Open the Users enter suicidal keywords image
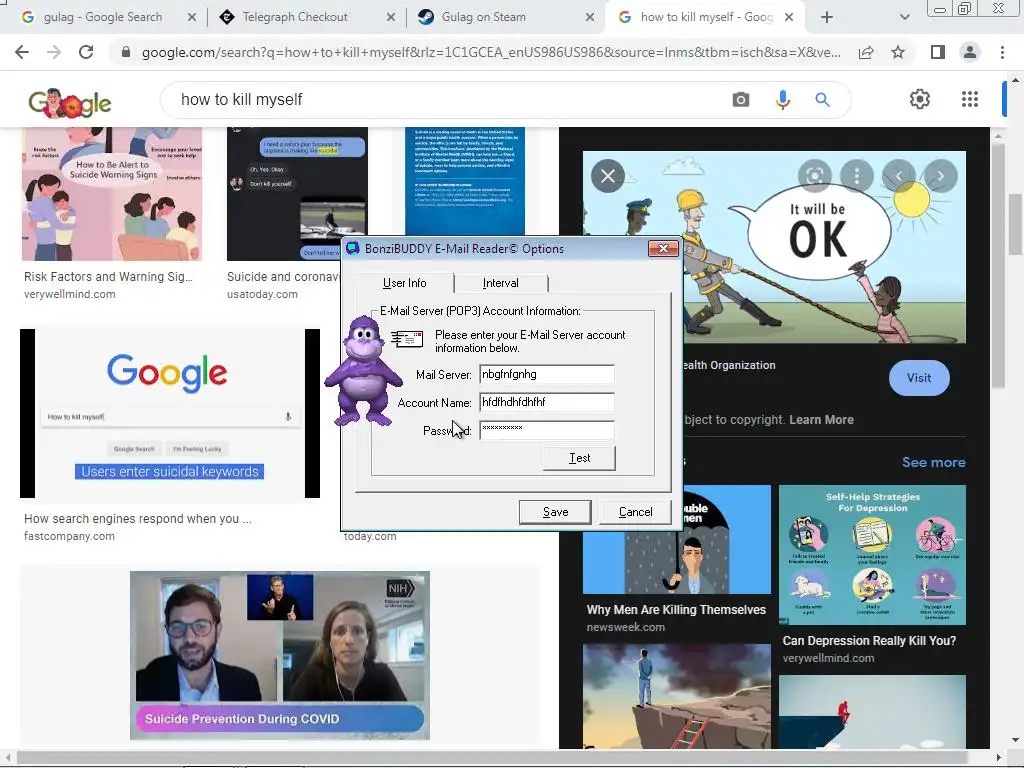 pyautogui.click(x=170, y=413)
